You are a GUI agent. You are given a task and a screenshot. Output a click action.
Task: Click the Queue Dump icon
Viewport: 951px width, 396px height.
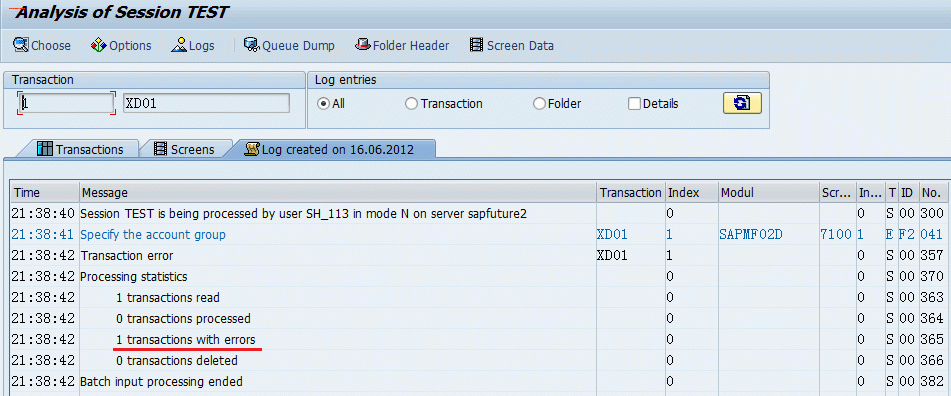pyautogui.click(x=252, y=45)
